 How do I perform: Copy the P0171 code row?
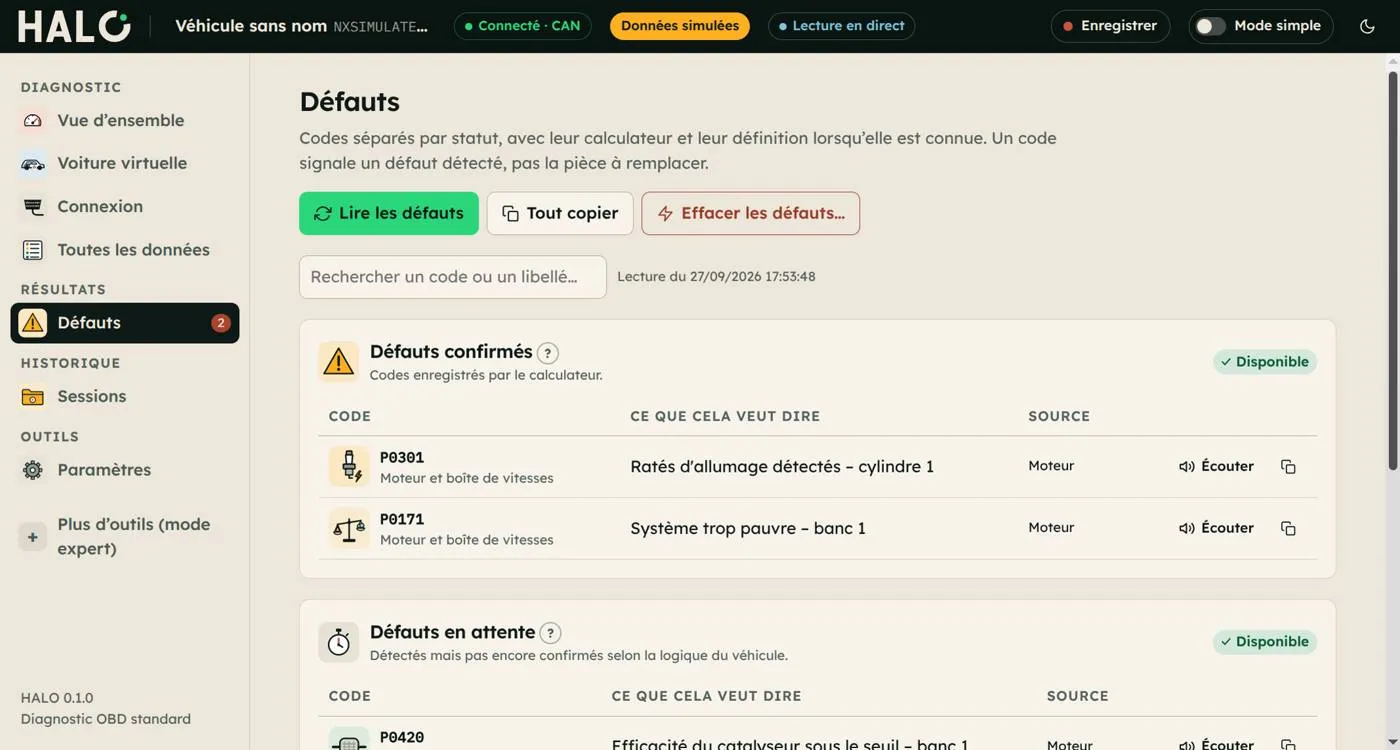coord(1288,528)
